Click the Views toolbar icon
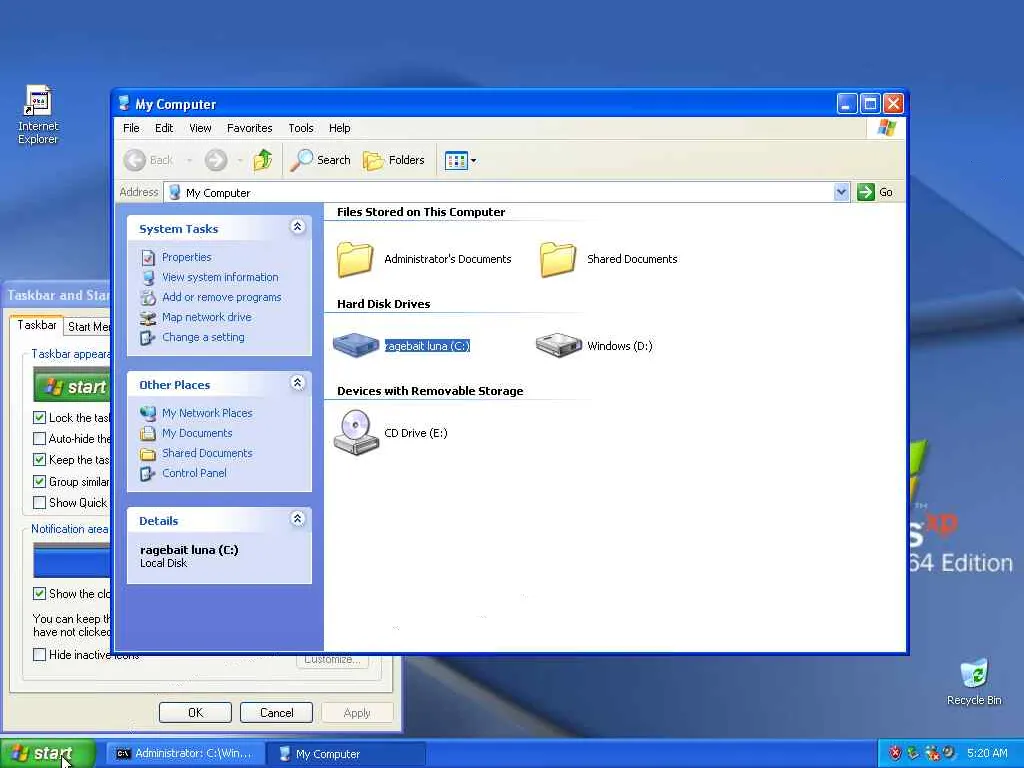Image resolution: width=1024 pixels, height=768 pixels. click(455, 160)
